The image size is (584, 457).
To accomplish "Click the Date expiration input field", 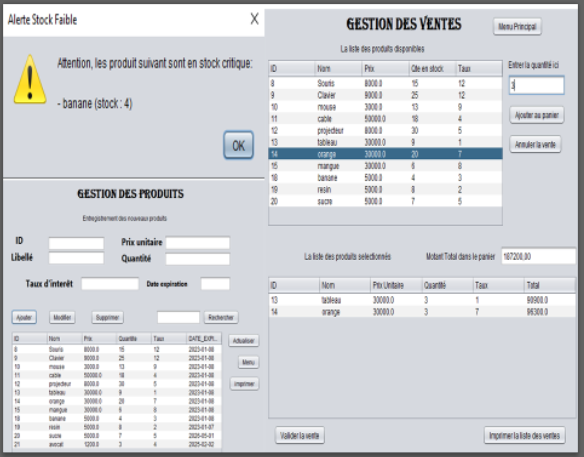I will 215,284.
